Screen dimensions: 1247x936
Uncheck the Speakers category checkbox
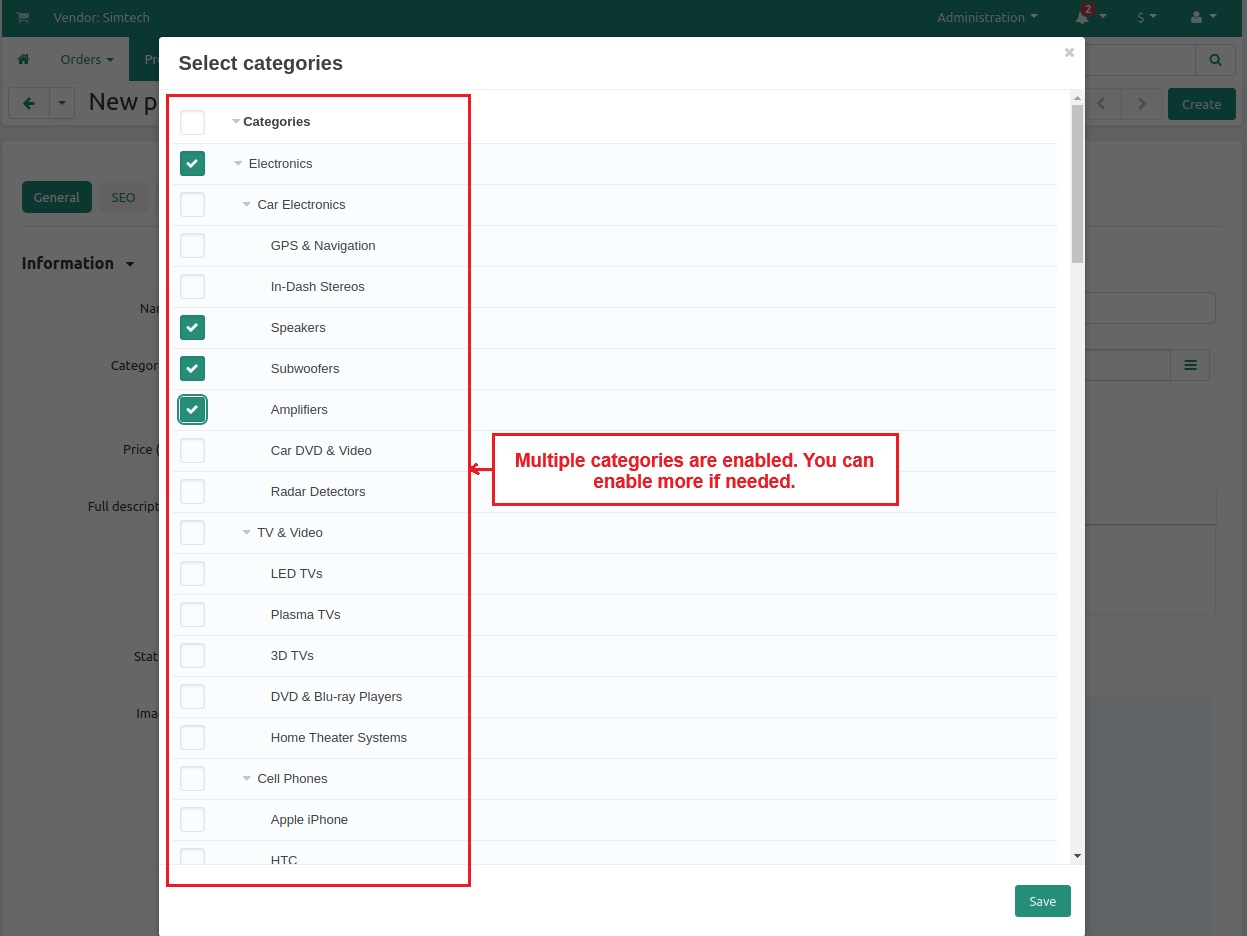click(192, 328)
